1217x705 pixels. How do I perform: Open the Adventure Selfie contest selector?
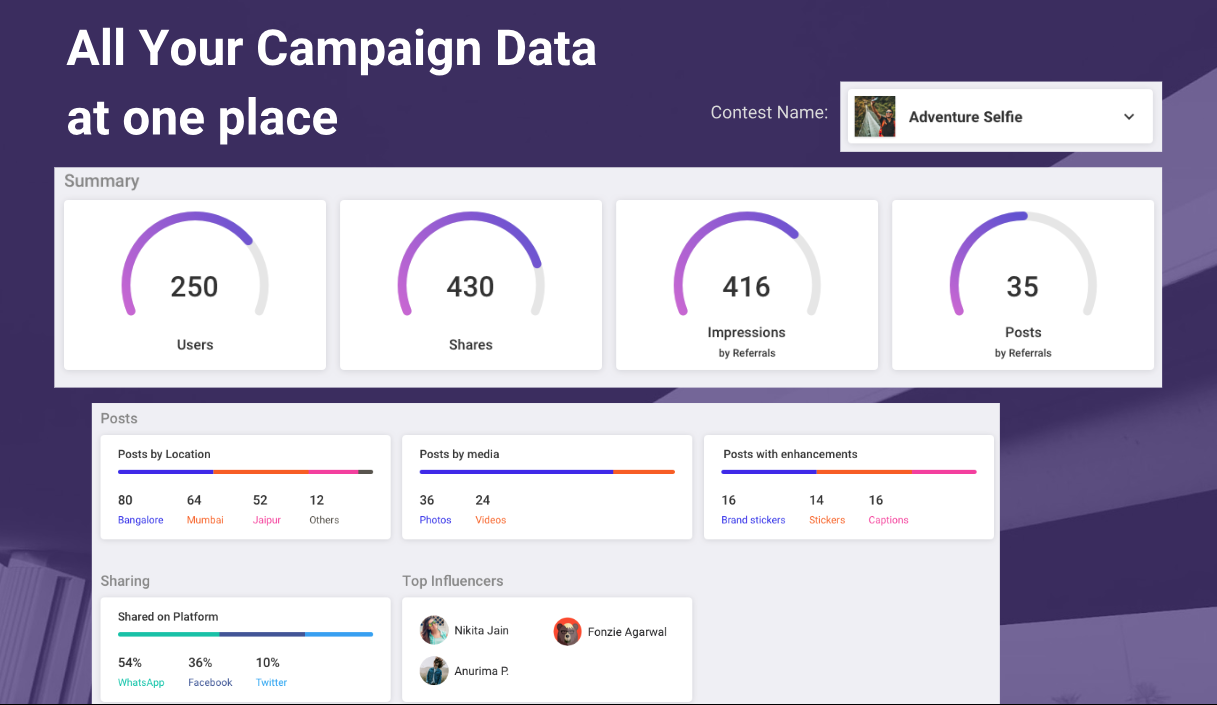pos(1000,117)
